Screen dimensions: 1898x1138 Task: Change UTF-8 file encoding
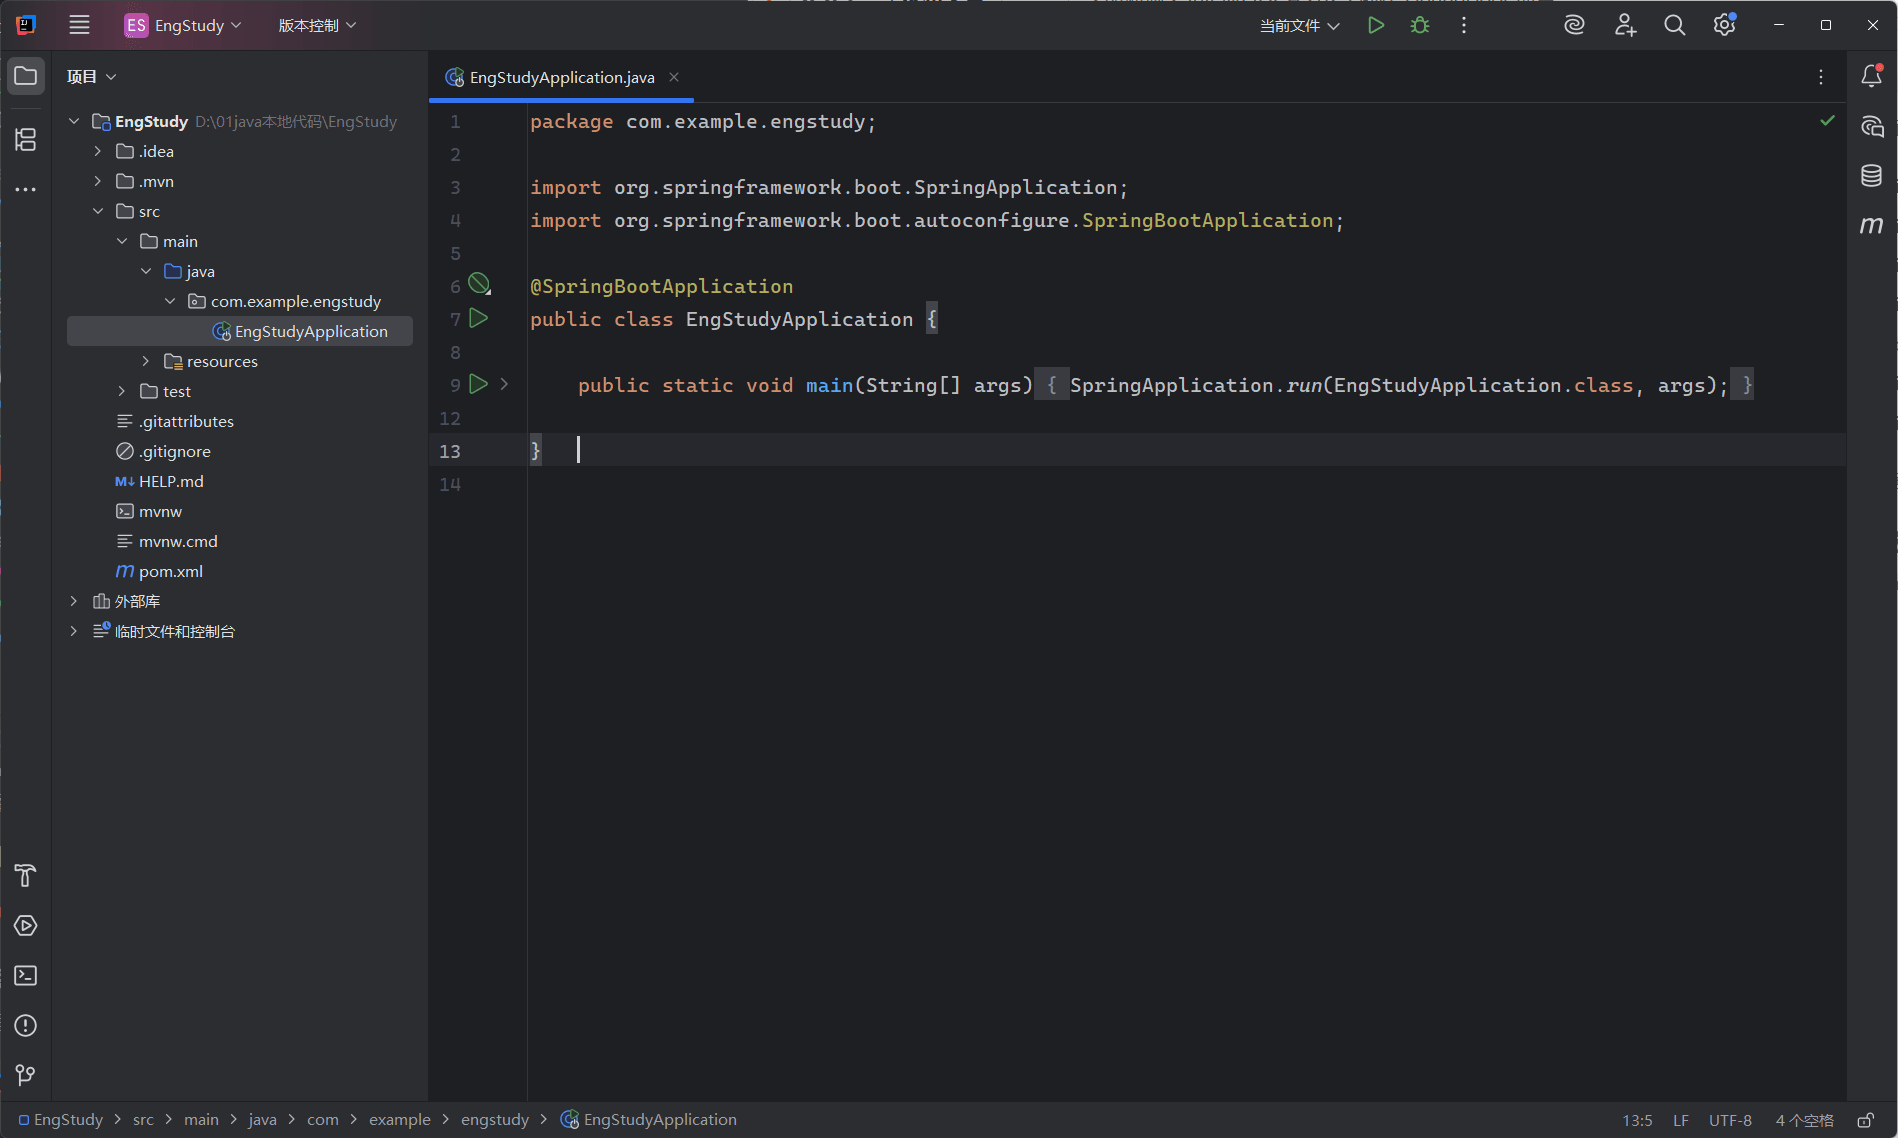pyautogui.click(x=1730, y=1121)
